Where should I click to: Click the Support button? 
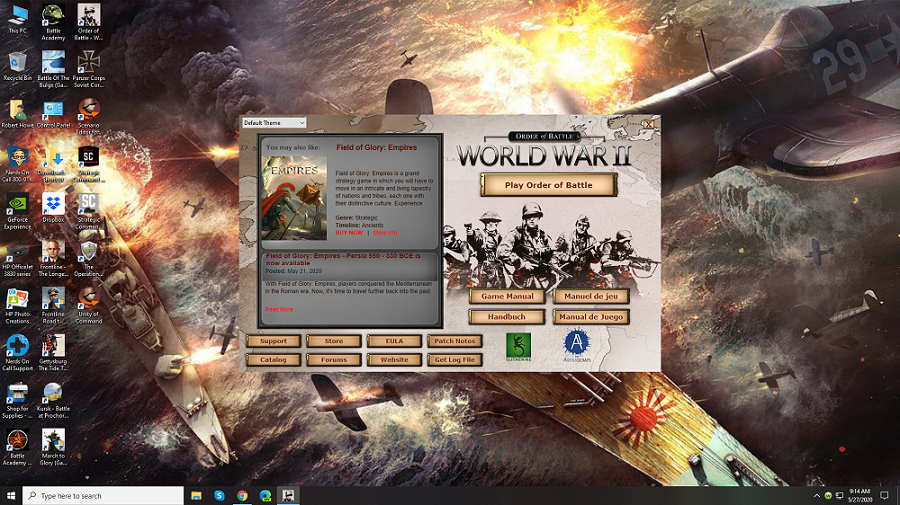pos(273,341)
